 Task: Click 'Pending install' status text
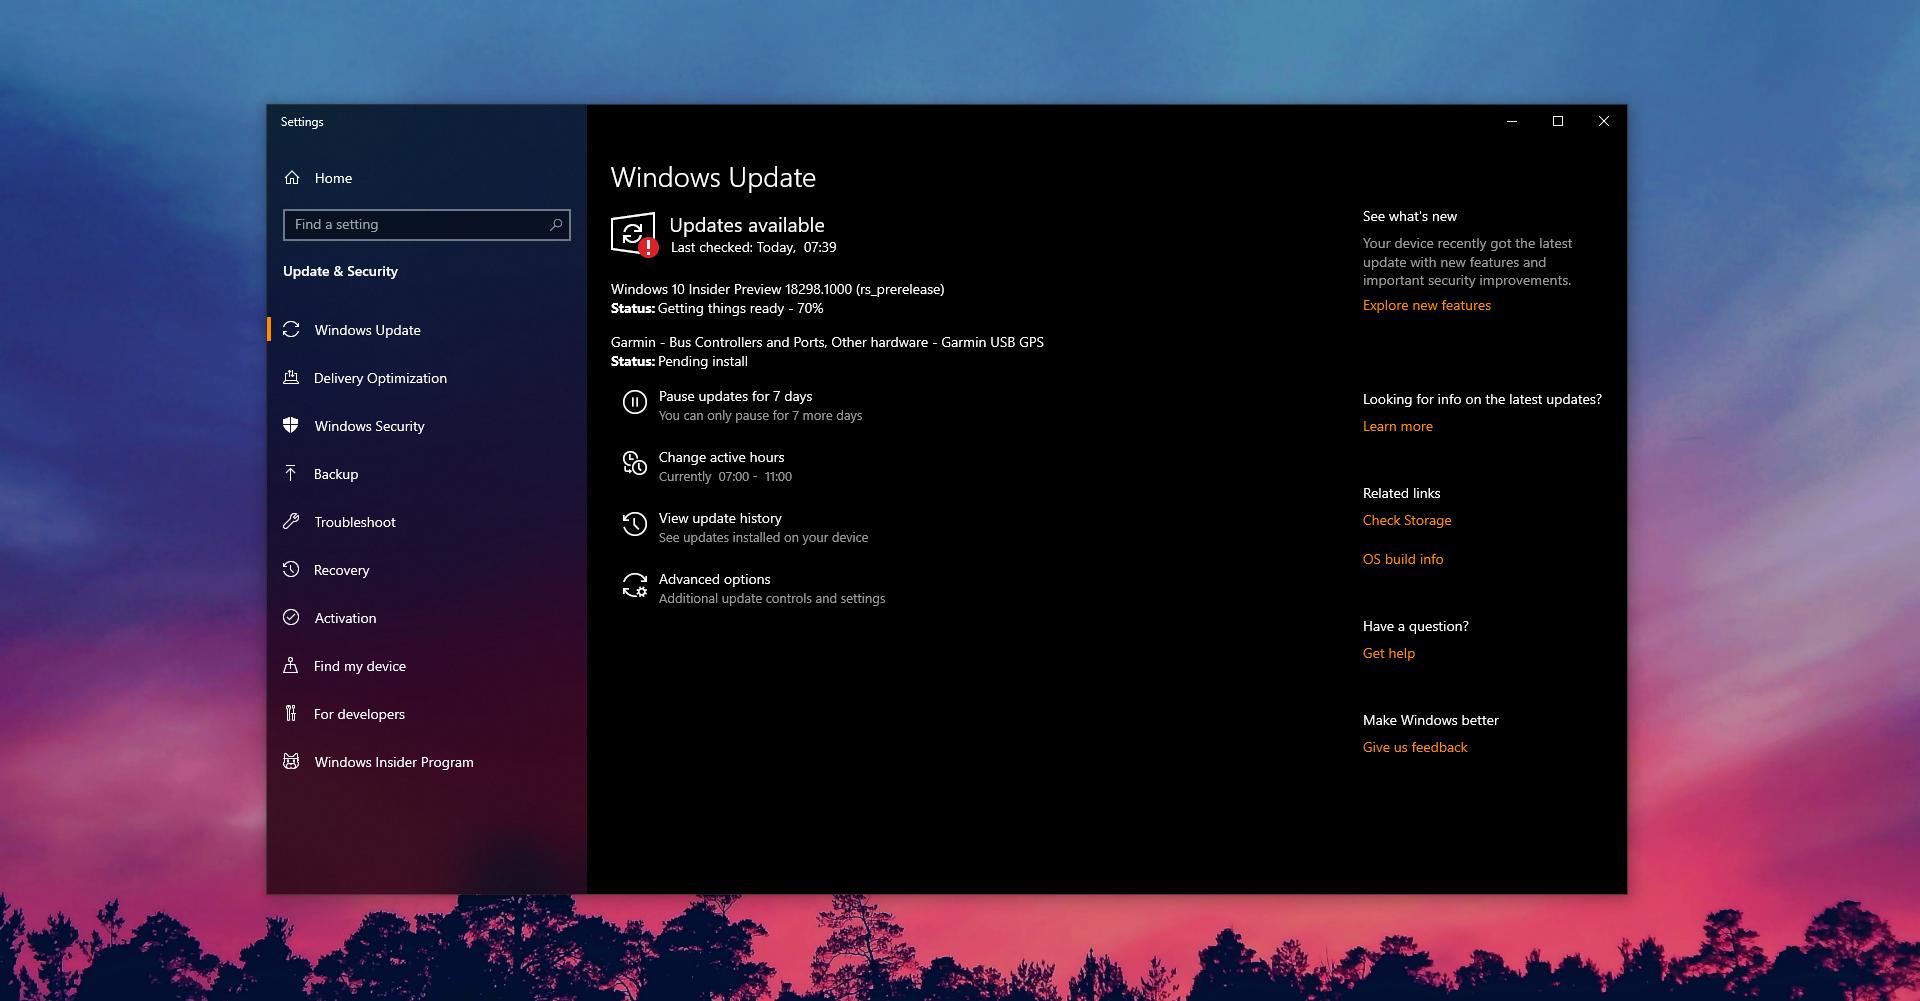pyautogui.click(x=702, y=361)
